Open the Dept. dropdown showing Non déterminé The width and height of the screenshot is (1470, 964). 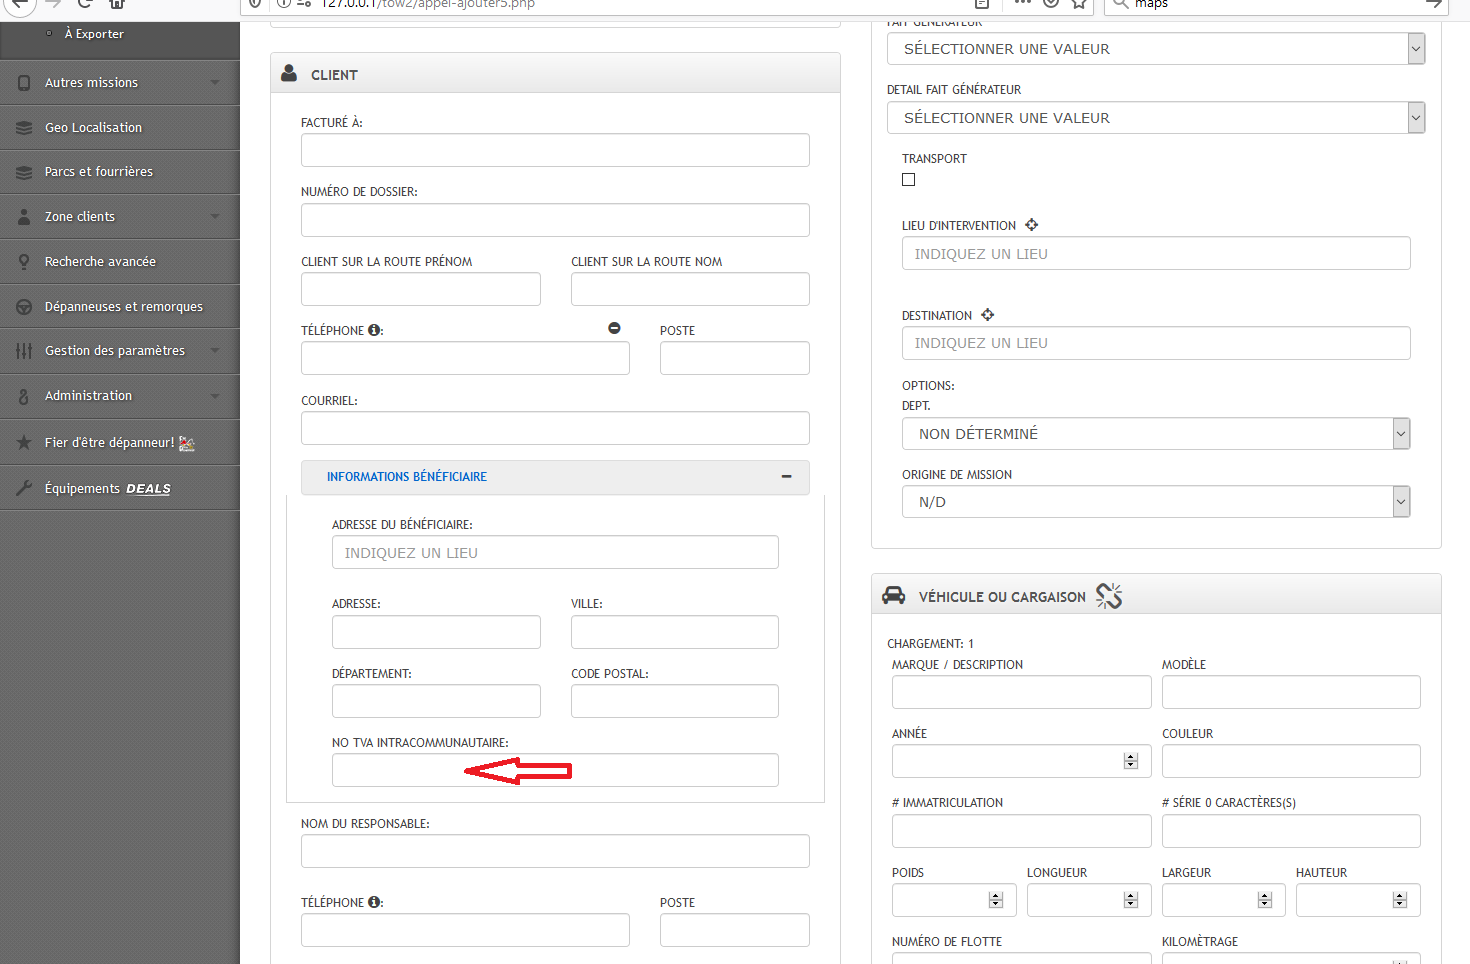1155,434
